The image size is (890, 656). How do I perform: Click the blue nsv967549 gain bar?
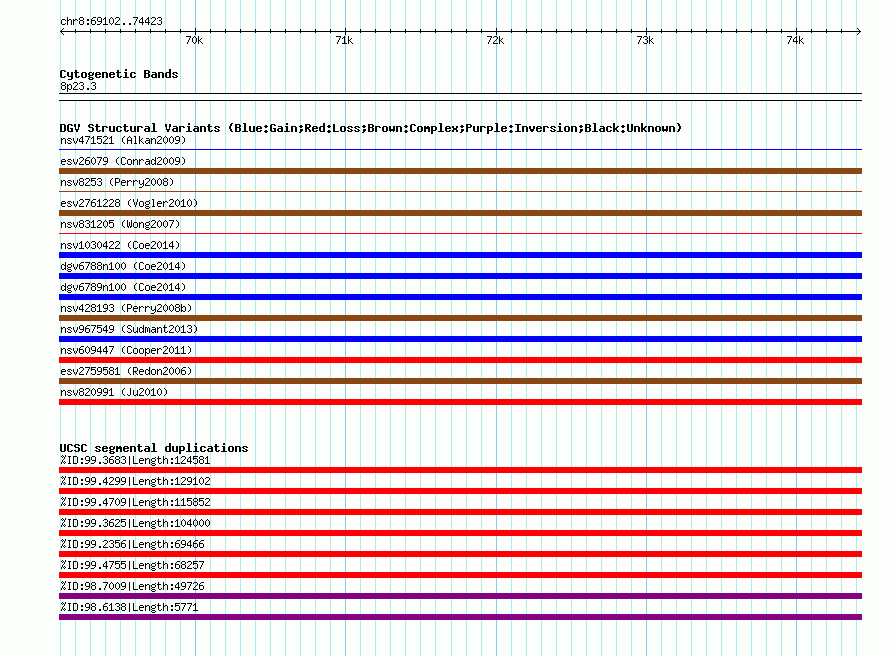coord(460,339)
